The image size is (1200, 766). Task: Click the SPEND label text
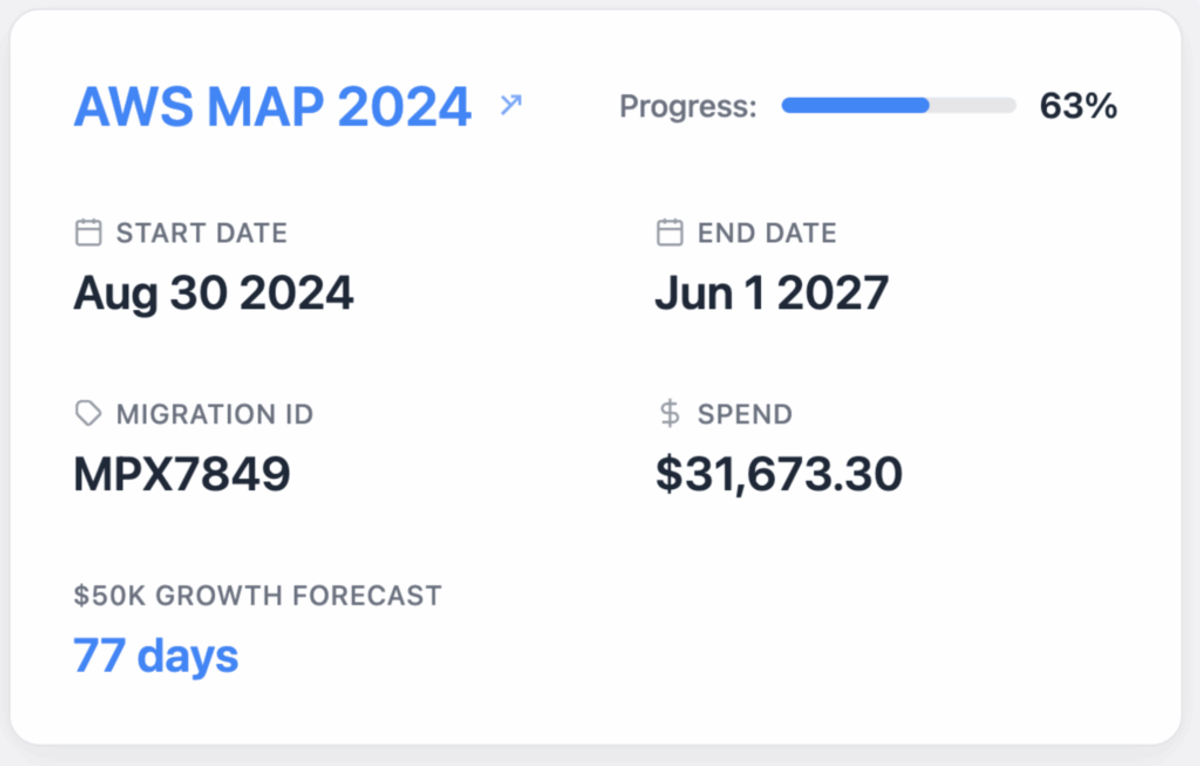pos(745,413)
